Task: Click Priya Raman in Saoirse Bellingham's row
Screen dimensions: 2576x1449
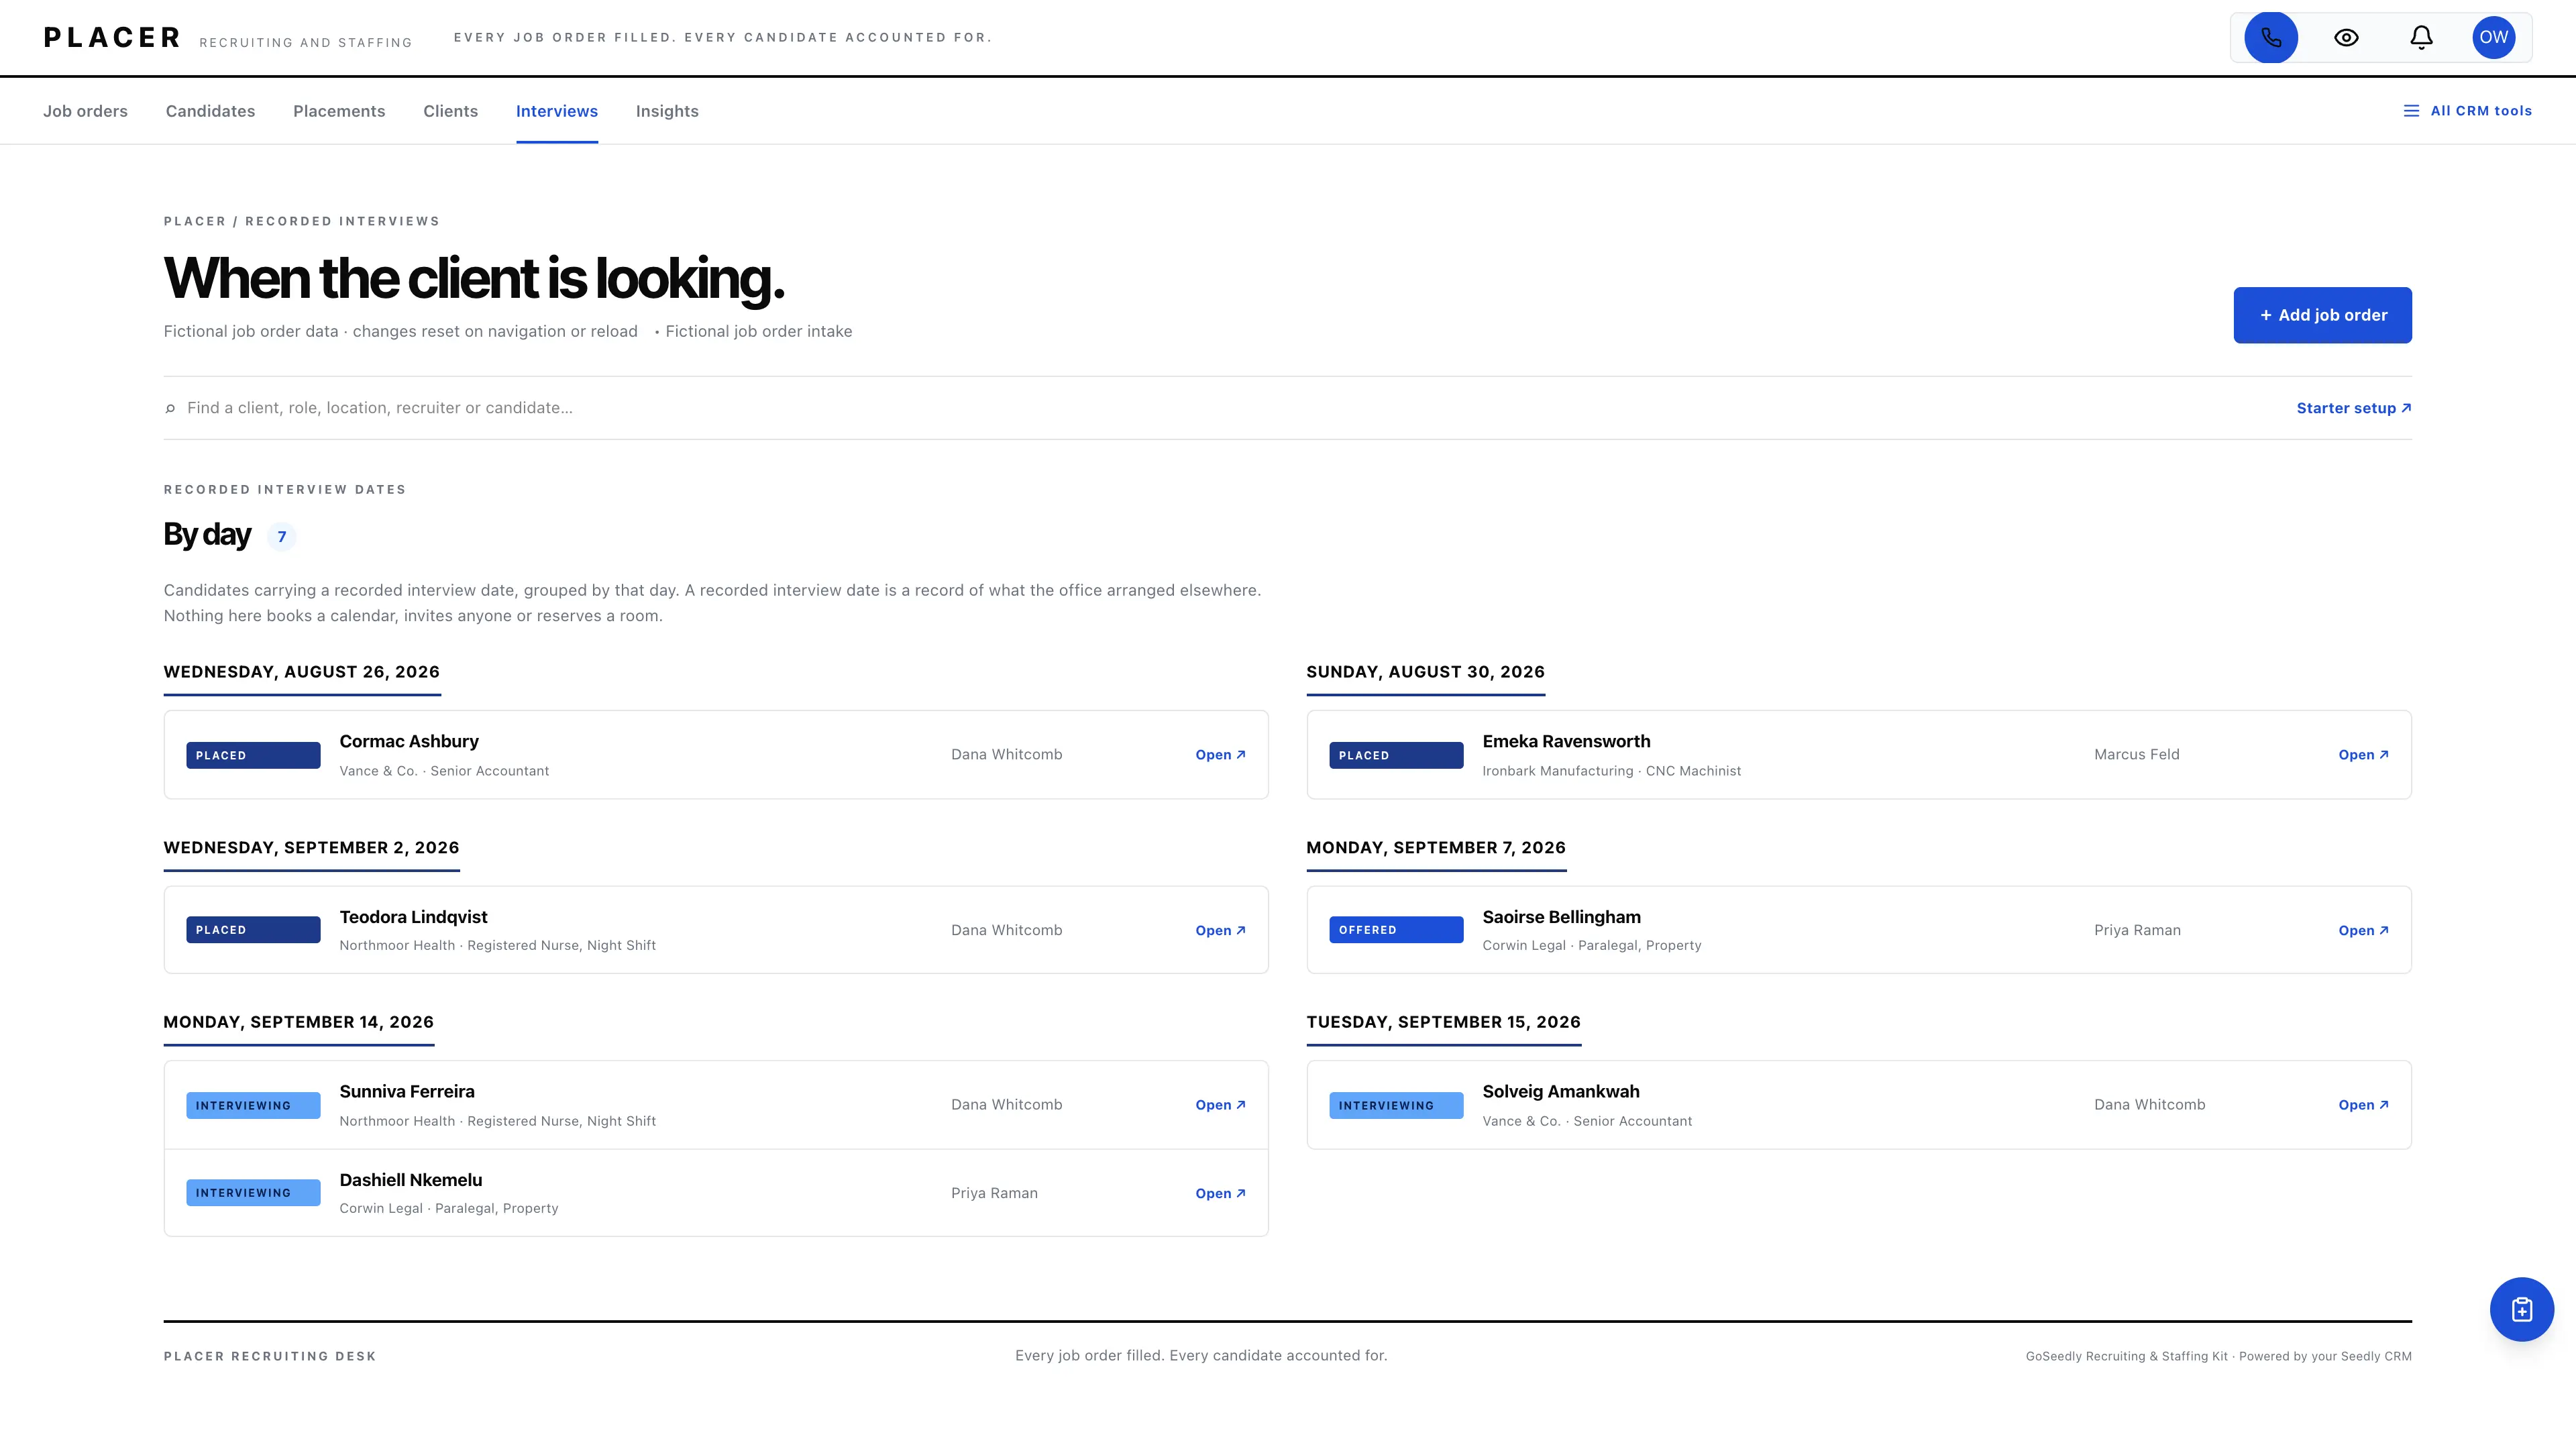Action: tap(2137, 930)
